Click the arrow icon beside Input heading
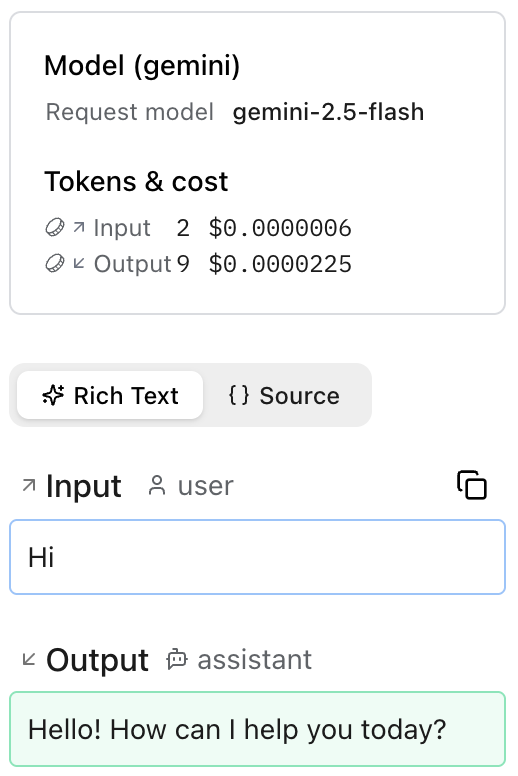The height and width of the screenshot is (776, 518). pyautogui.click(x=29, y=485)
